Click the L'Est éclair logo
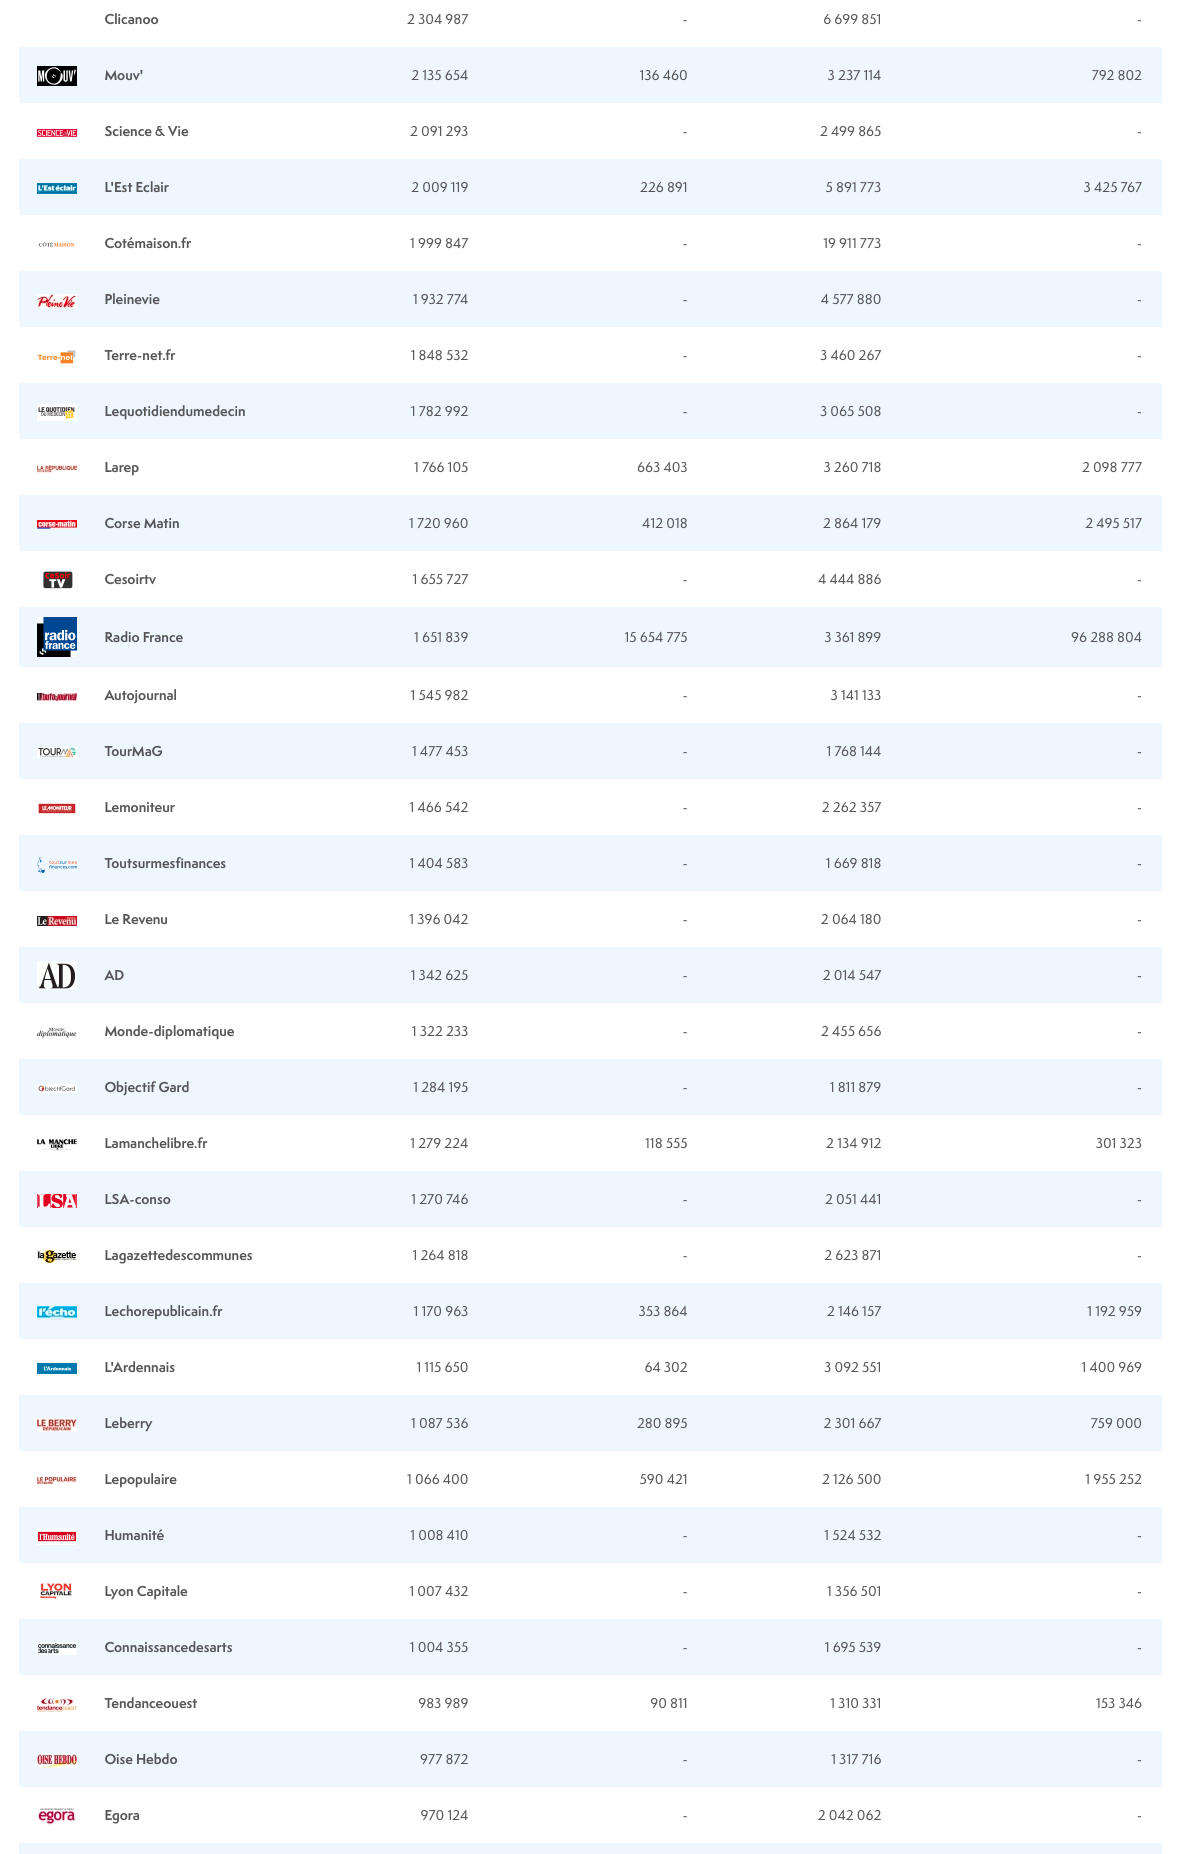 click(57, 188)
